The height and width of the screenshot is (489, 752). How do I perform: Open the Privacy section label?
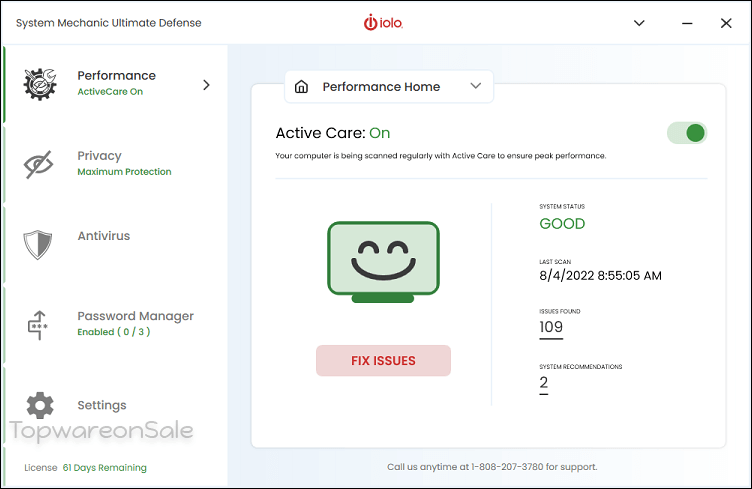99,156
